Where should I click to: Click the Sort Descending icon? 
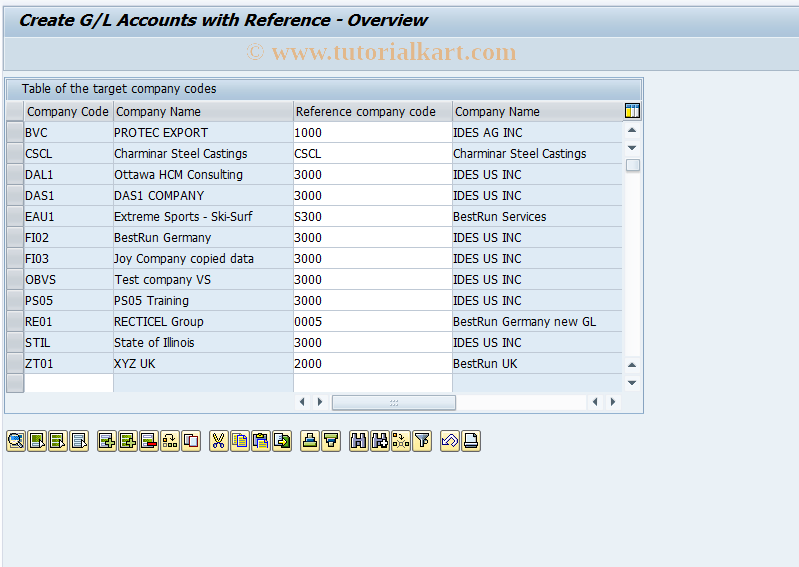(x=331, y=441)
